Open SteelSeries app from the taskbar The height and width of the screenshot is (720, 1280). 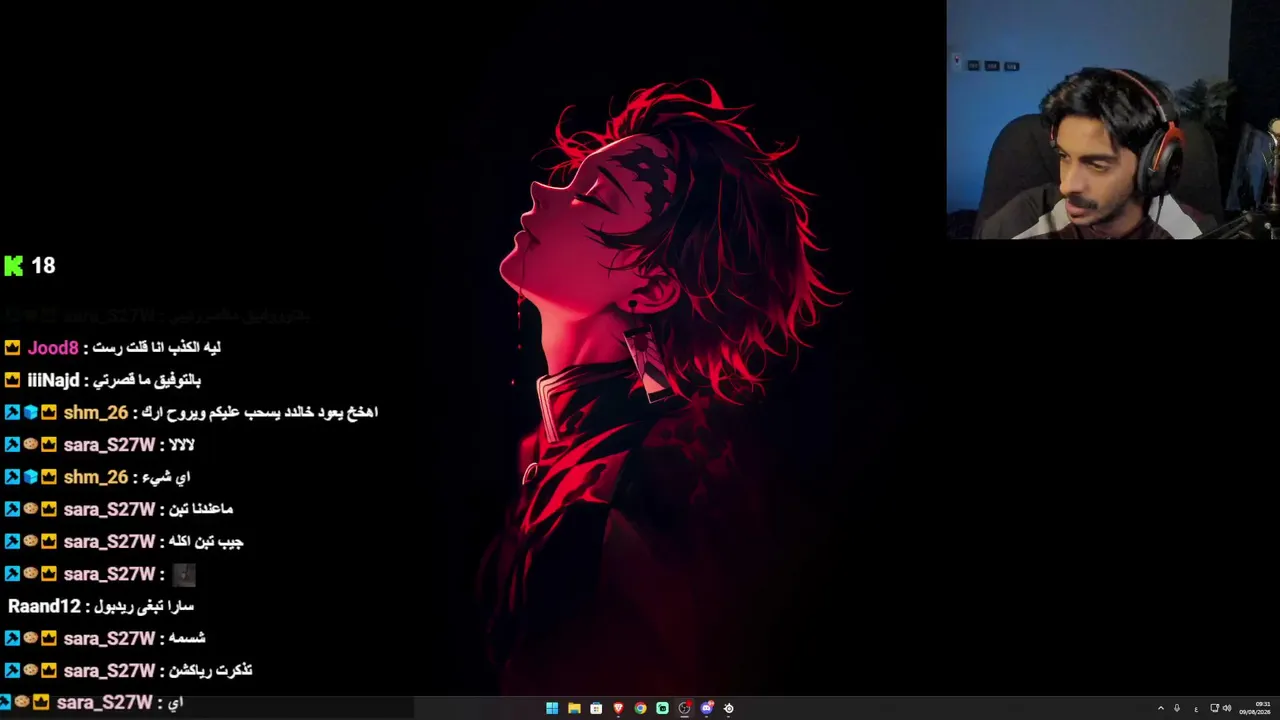[728, 708]
